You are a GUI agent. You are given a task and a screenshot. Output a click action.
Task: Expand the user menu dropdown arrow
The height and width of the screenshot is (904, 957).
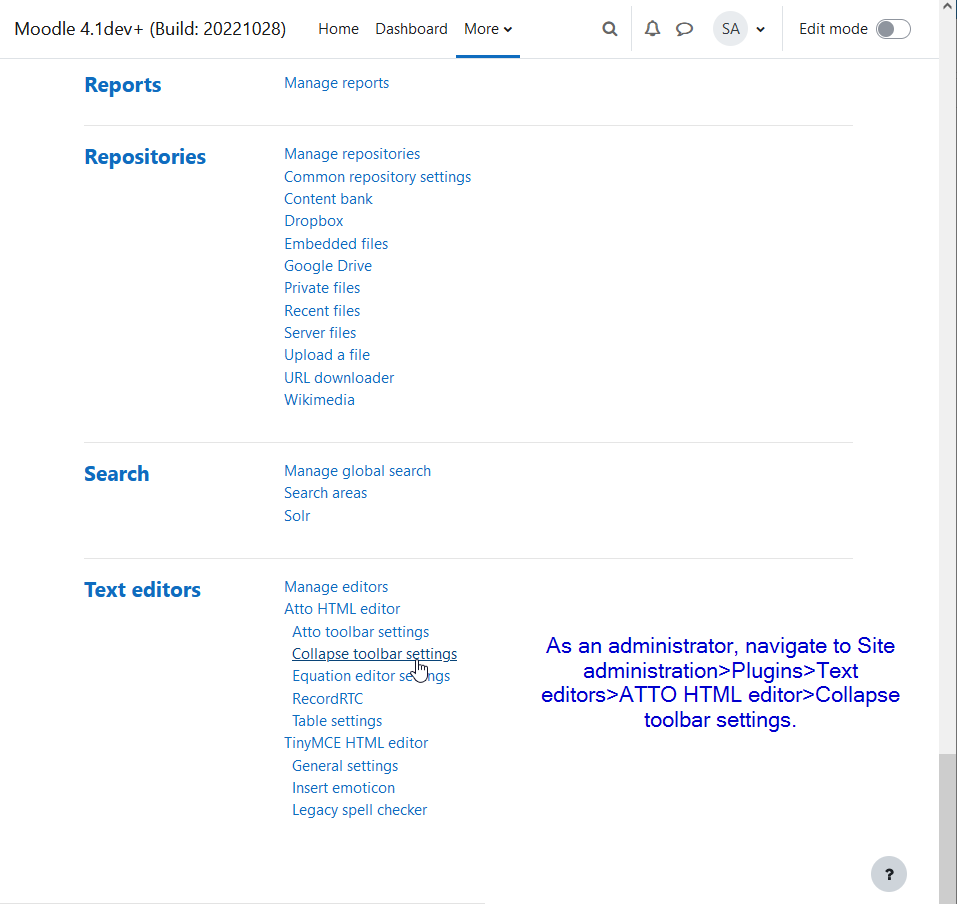coord(760,29)
